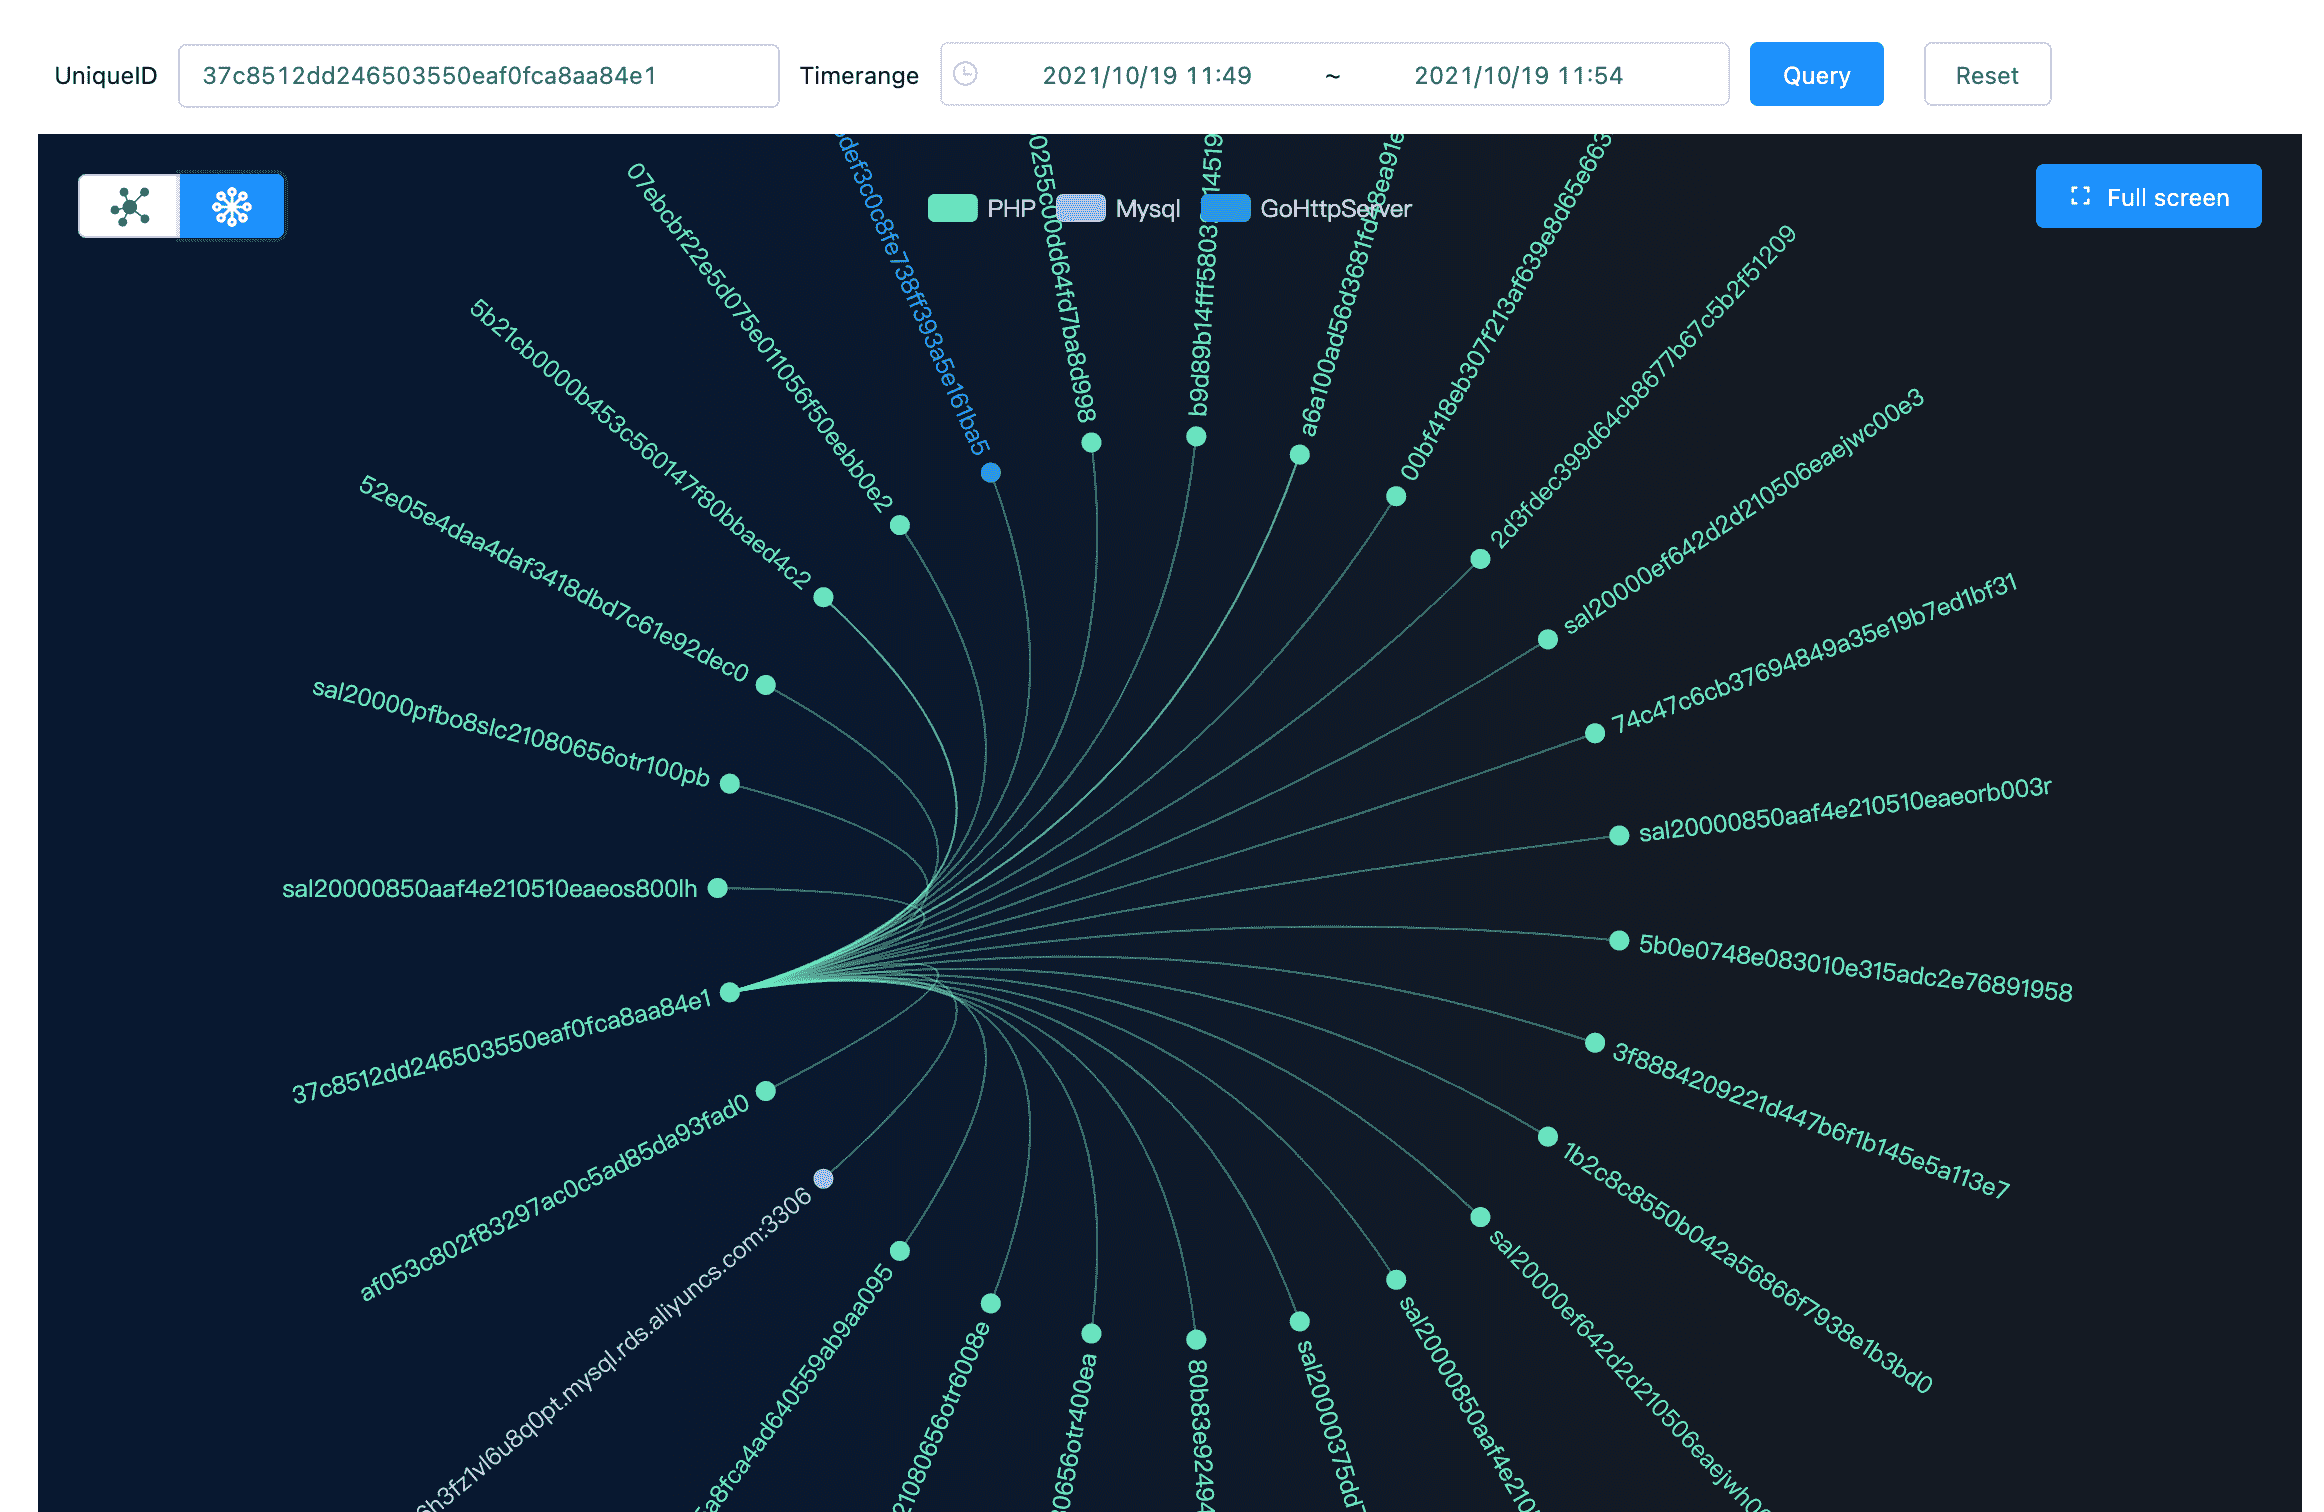
Task: Select node dot for label ending 0559ab9aa095
Action: (x=900, y=1251)
